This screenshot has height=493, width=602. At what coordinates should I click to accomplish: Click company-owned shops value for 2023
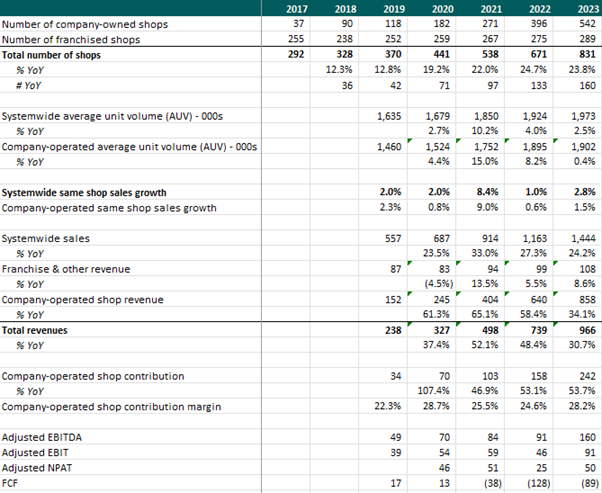[581, 24]
